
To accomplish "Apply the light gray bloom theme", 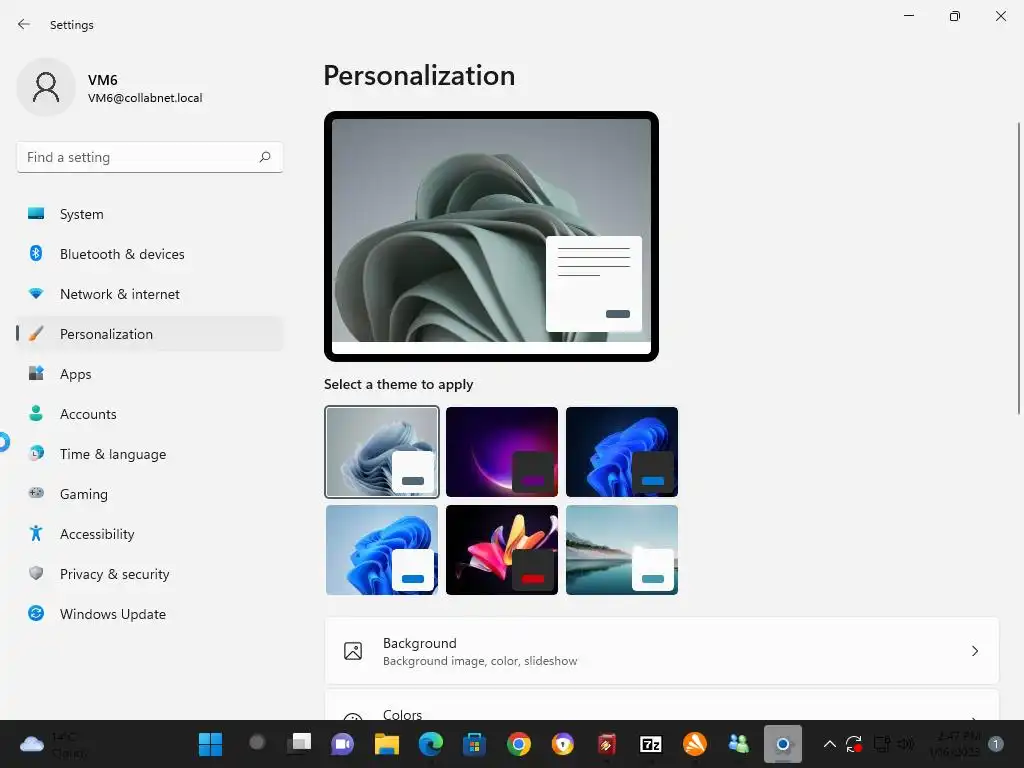I will pyautogui.click(x=381, y=452).
